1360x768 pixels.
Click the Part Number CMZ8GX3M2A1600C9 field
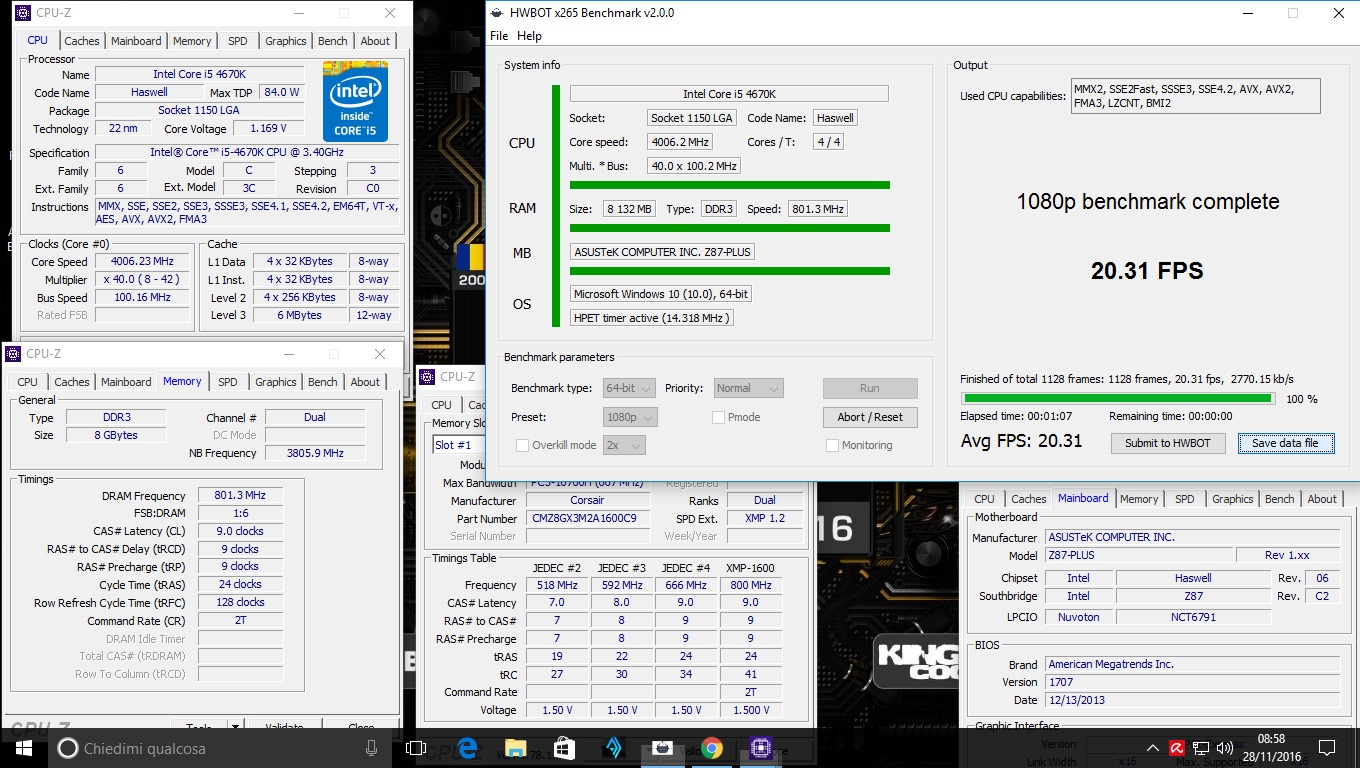[x=587, y=519]
